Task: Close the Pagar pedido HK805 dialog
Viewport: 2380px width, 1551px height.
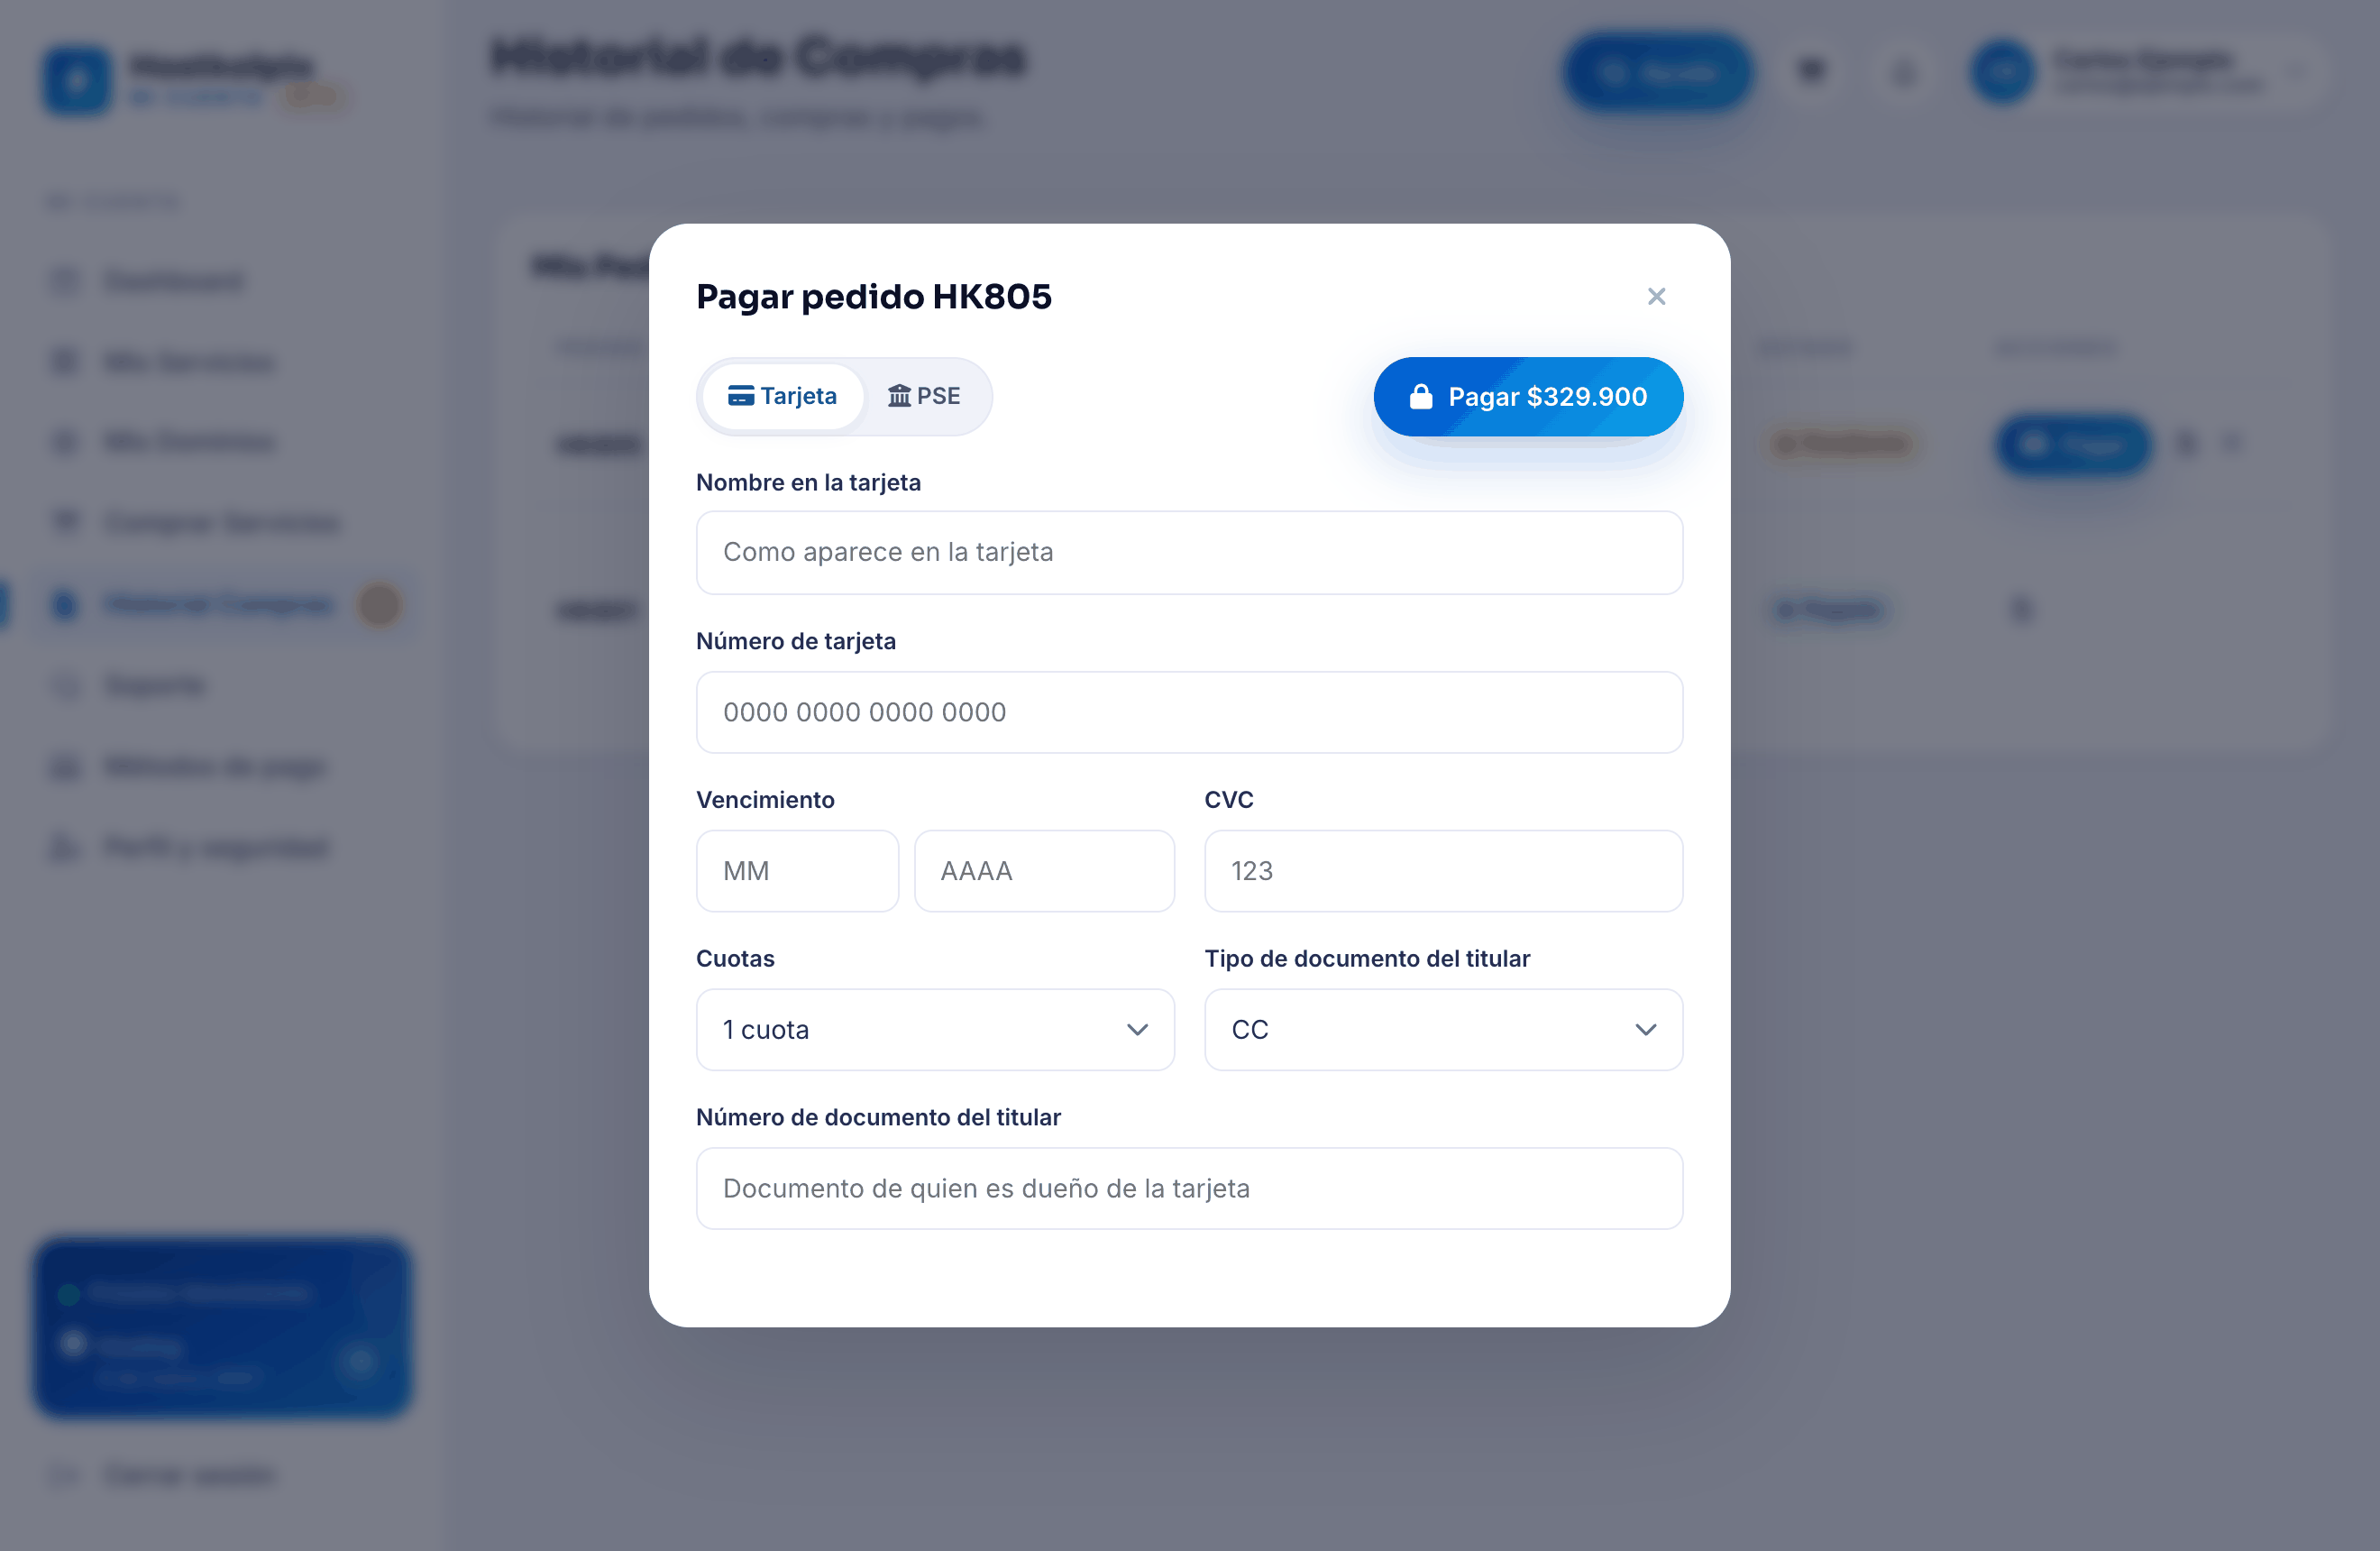Action: click(1656, 296)
